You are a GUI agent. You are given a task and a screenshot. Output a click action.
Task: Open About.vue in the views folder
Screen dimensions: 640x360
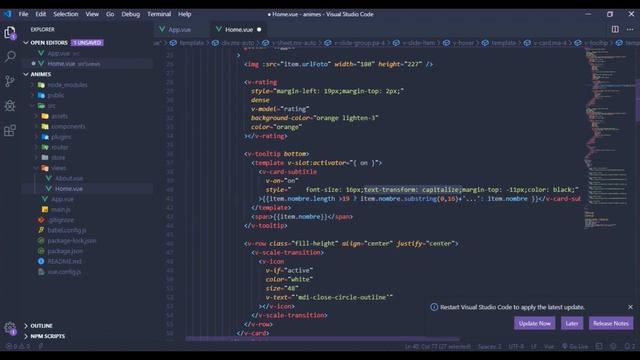click(69, 178)
